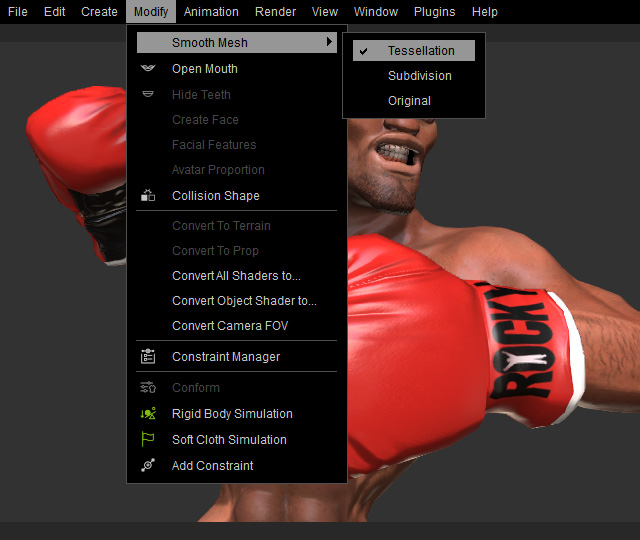Viewport: 640px width, 540px height.
Task: Select the checked Tessellation smoothing option
Action: [420, 51]
